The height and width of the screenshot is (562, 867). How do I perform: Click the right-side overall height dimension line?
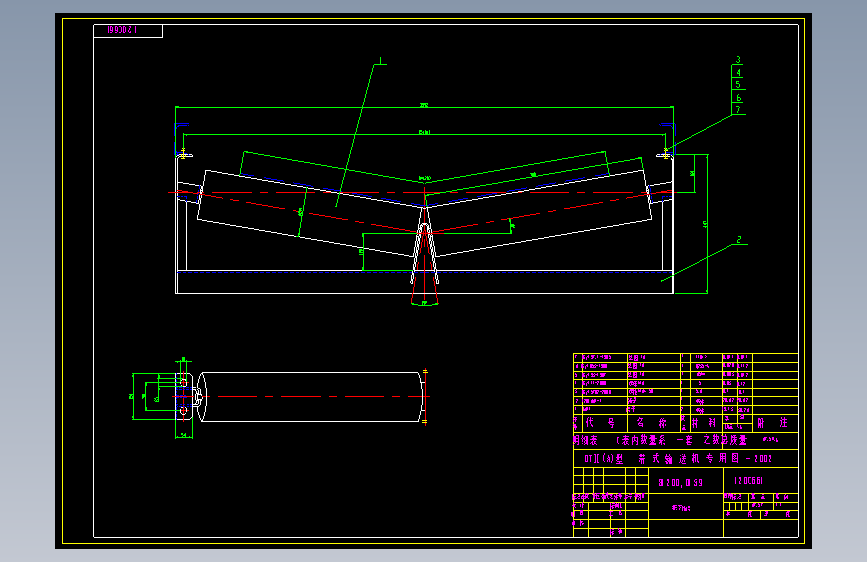707,223
